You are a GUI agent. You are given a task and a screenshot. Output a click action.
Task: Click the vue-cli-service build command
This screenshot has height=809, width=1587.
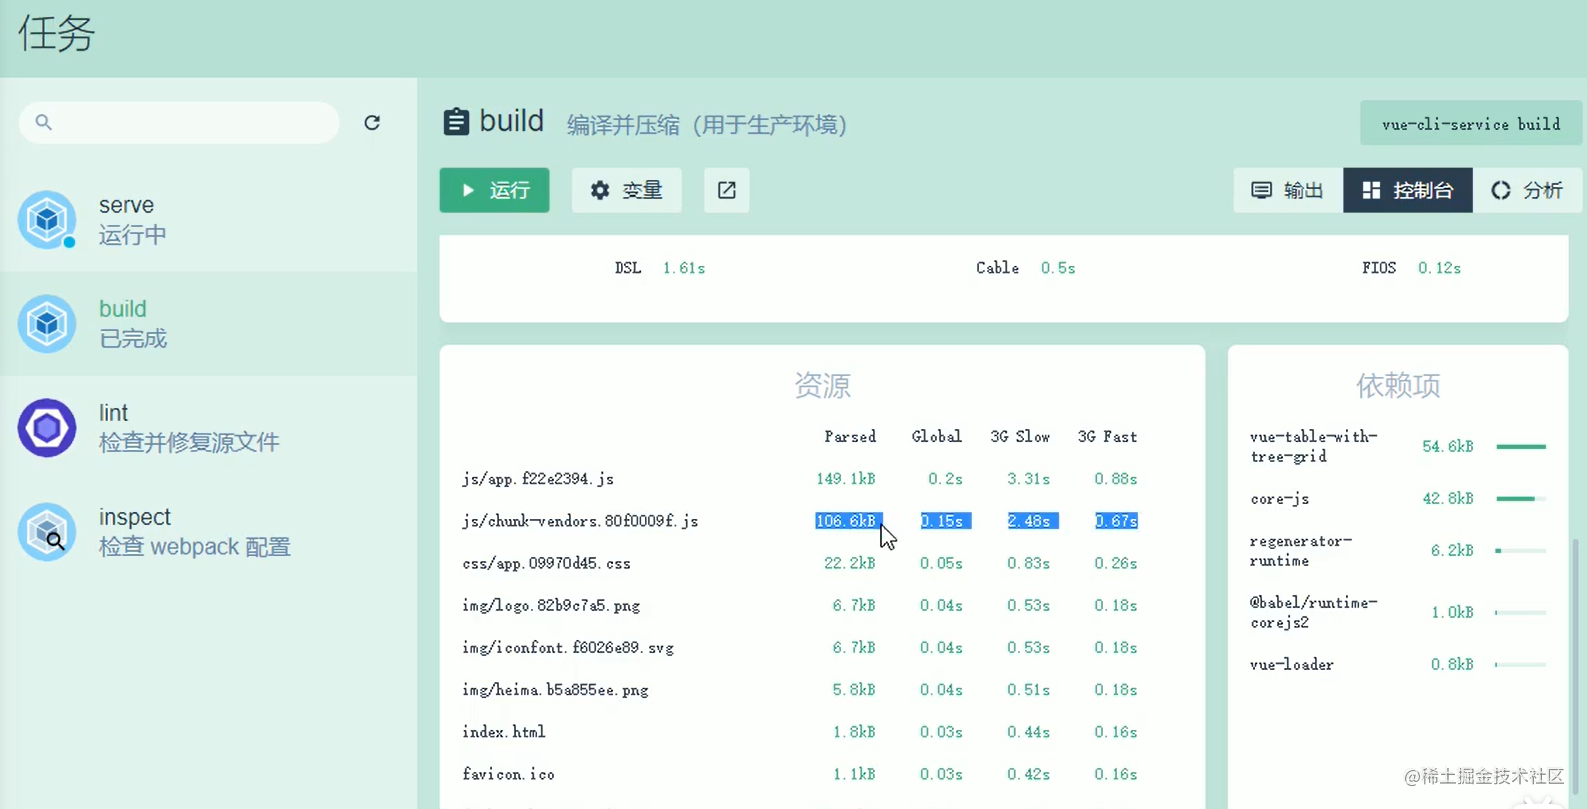click(x=1471, y=124)
